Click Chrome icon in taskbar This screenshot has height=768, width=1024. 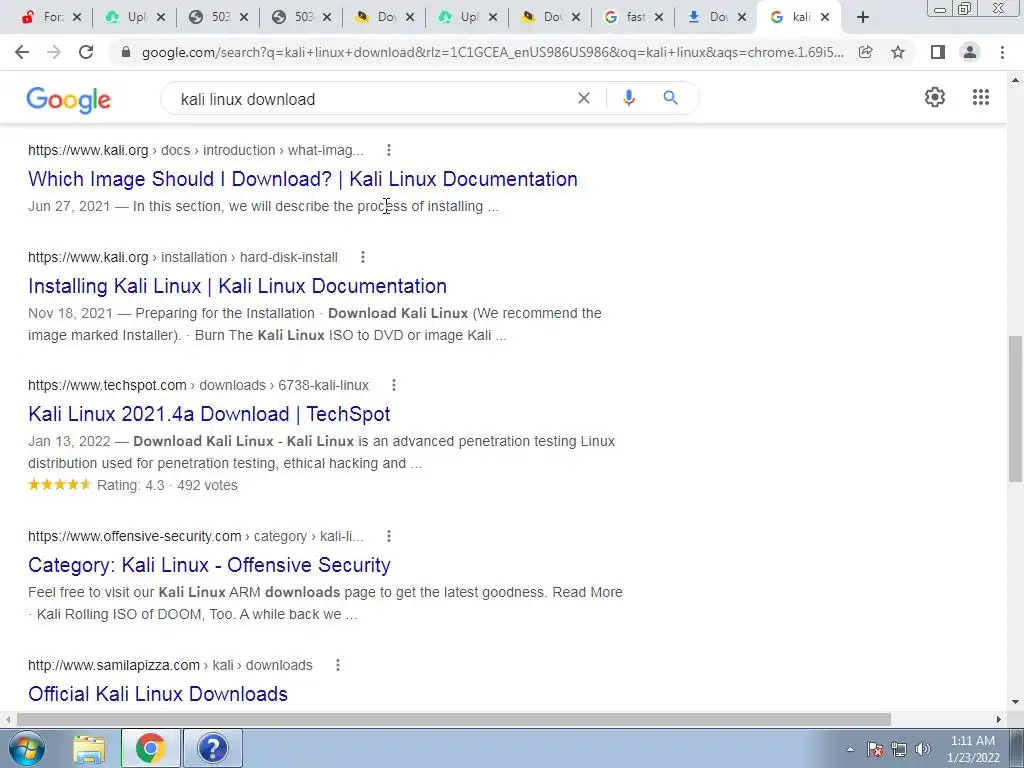pyautogui.click(x=150, y=748)
